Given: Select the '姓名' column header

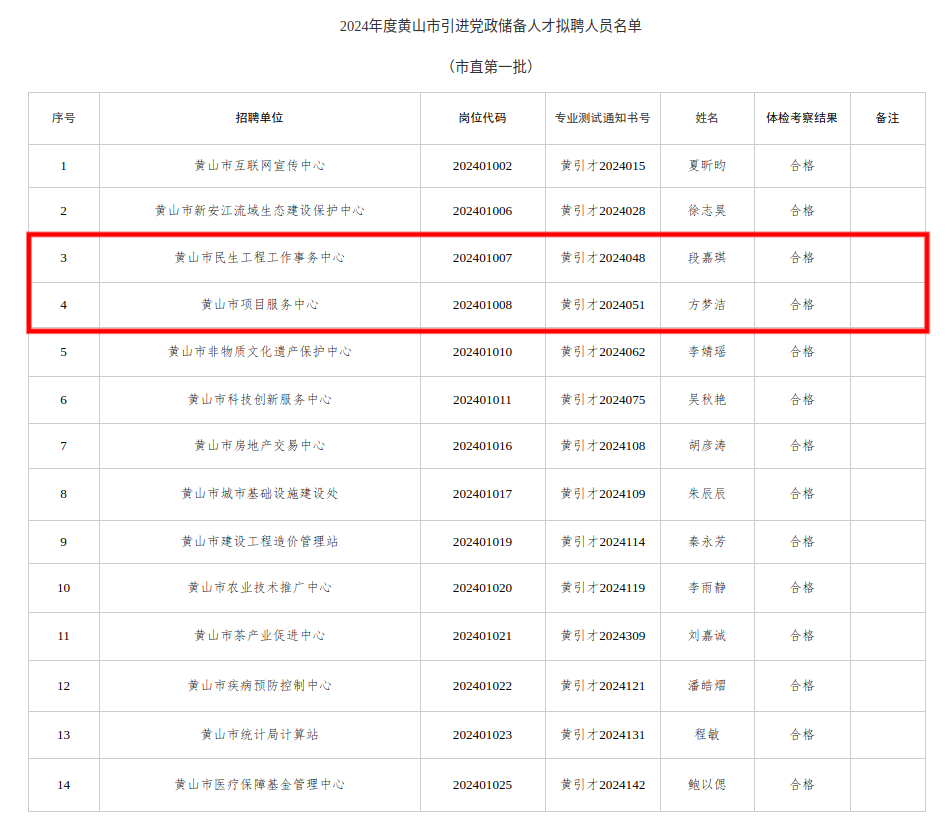Looking at the screenshot, I should [707, 118].
